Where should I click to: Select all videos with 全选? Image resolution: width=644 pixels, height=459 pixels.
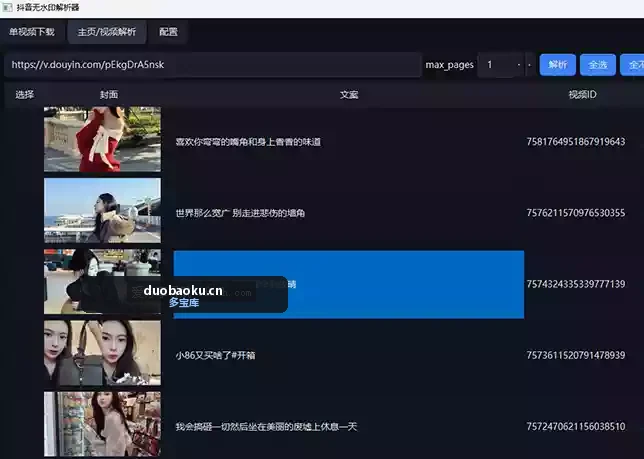tap(598, 65)
